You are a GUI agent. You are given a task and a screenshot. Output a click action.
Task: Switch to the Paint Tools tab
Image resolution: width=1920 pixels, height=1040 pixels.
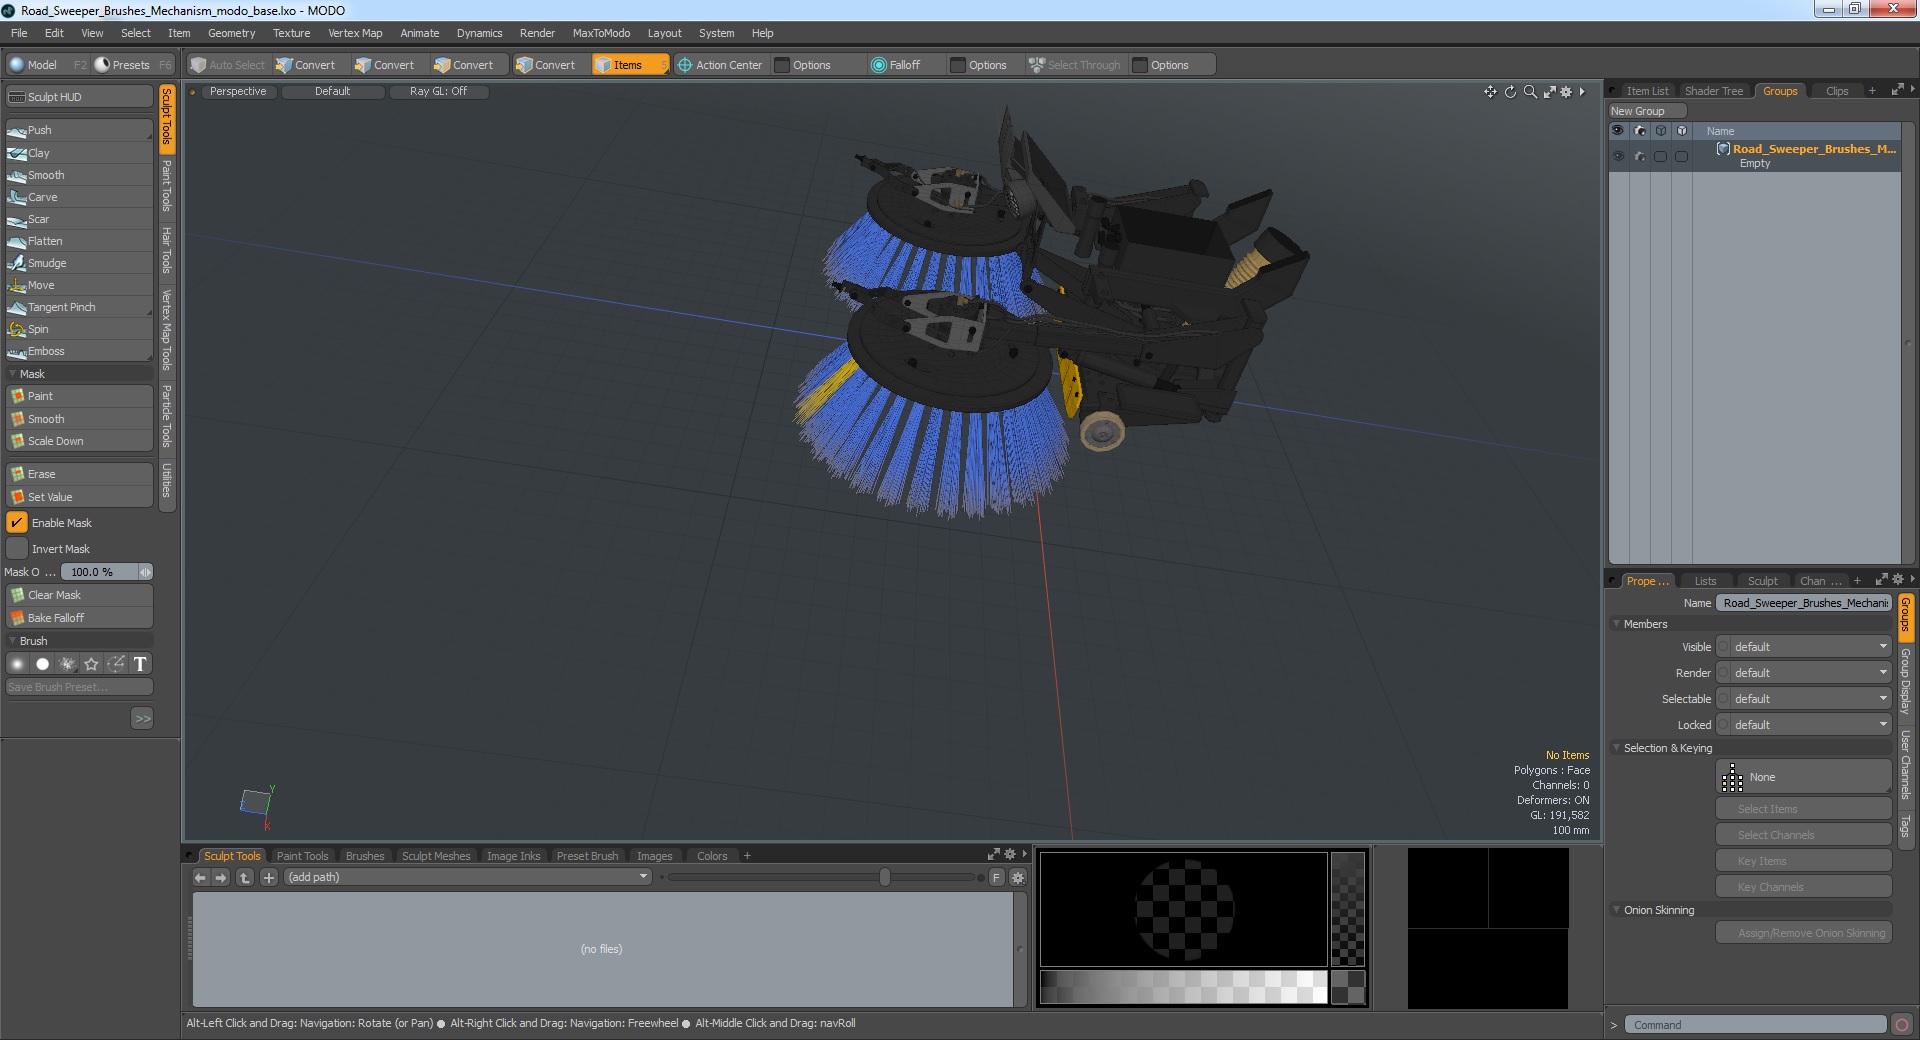coord(302,856)
